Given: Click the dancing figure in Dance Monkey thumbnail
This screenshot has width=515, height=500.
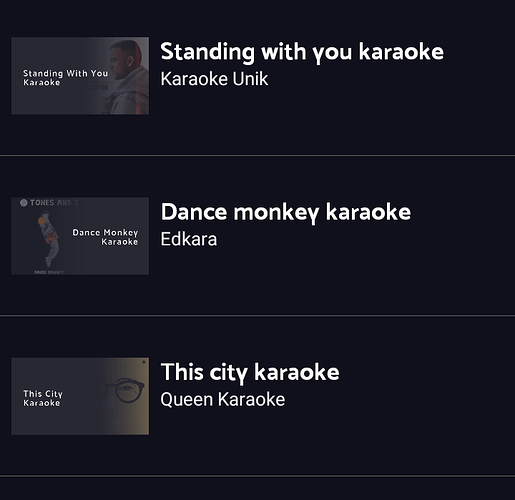Looking at the screenshot, I should click(x=49, y=239).
